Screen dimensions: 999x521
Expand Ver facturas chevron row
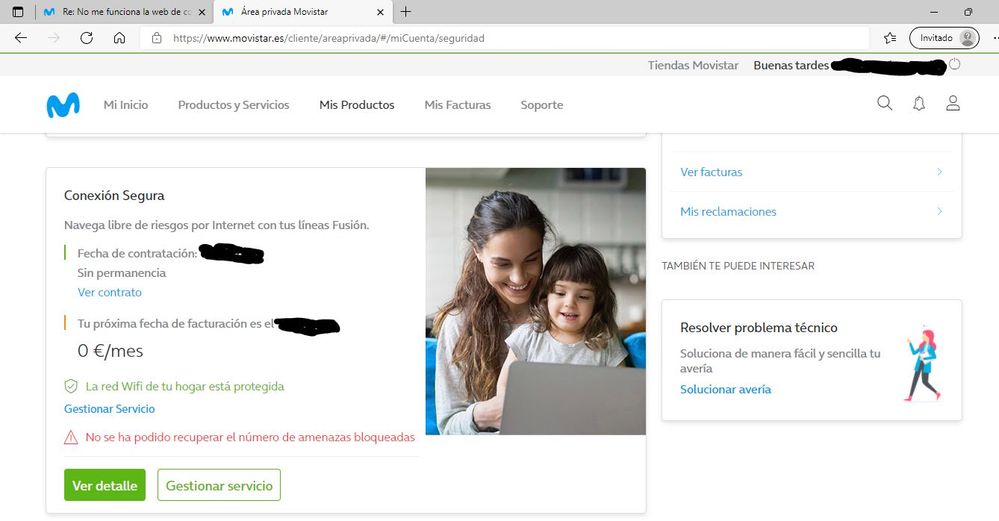pos(939,172)
